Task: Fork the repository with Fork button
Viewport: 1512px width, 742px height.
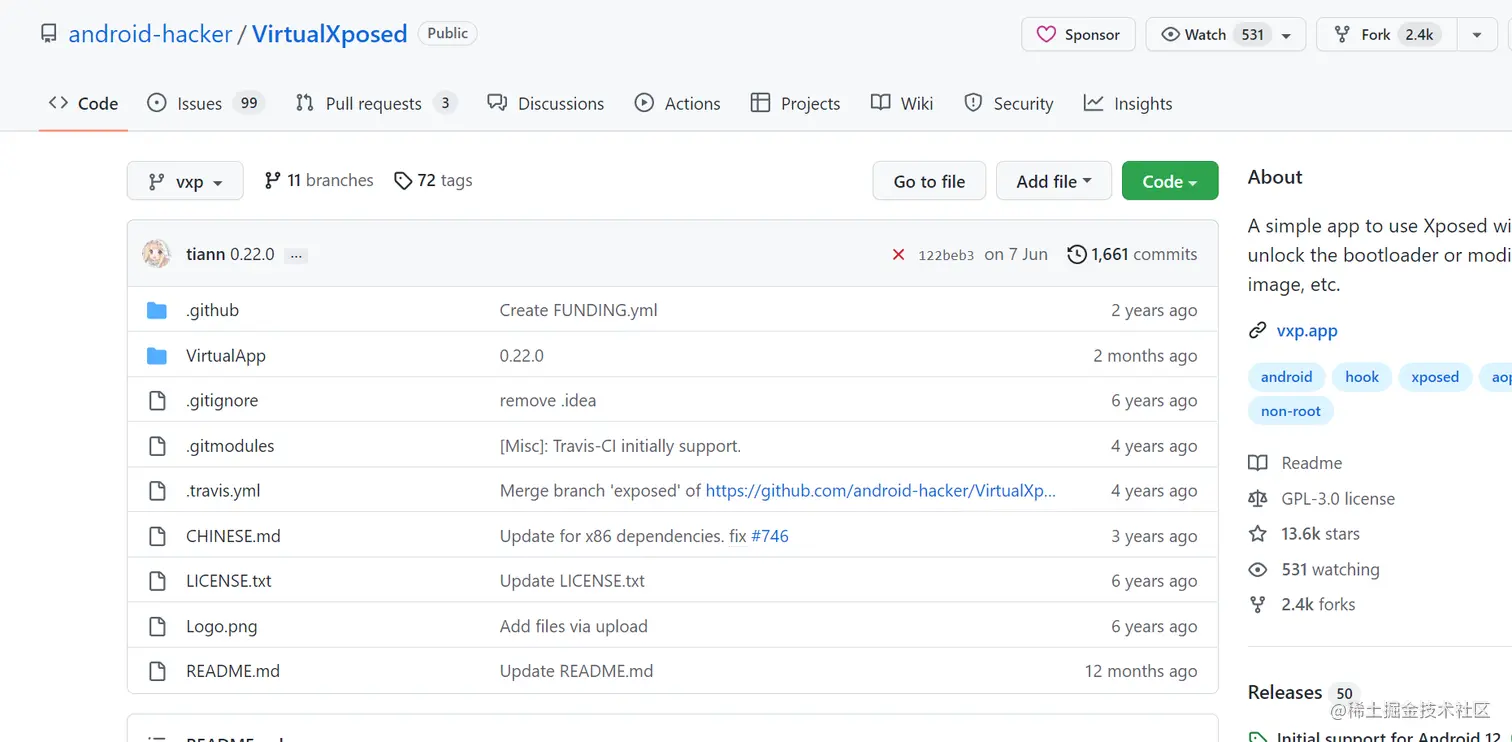Action: click(1386, 34)
